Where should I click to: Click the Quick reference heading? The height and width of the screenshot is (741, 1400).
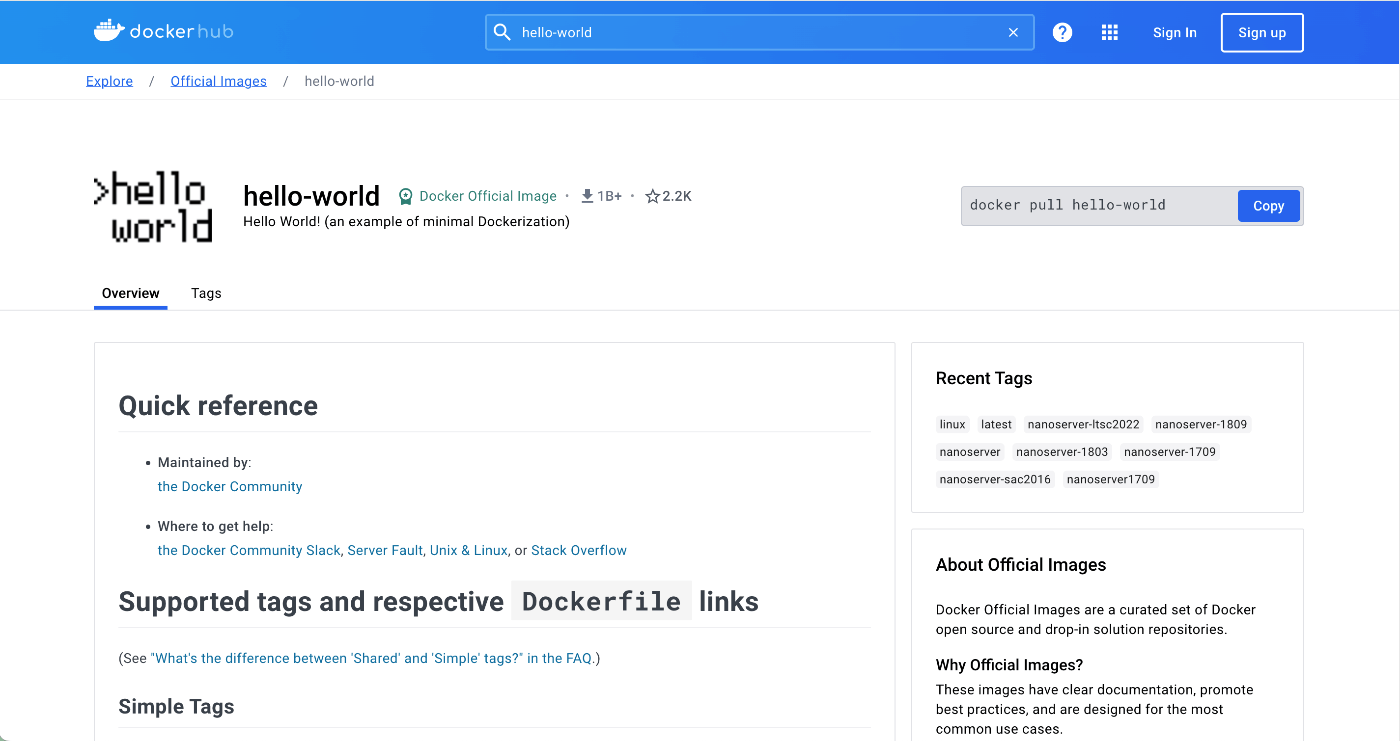[218, 405]
